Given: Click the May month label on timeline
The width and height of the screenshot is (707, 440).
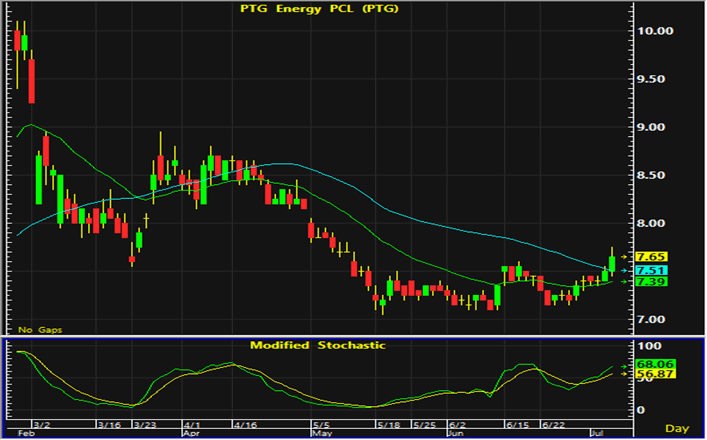Looking at the screenshot, I should [x=322, y=434].
